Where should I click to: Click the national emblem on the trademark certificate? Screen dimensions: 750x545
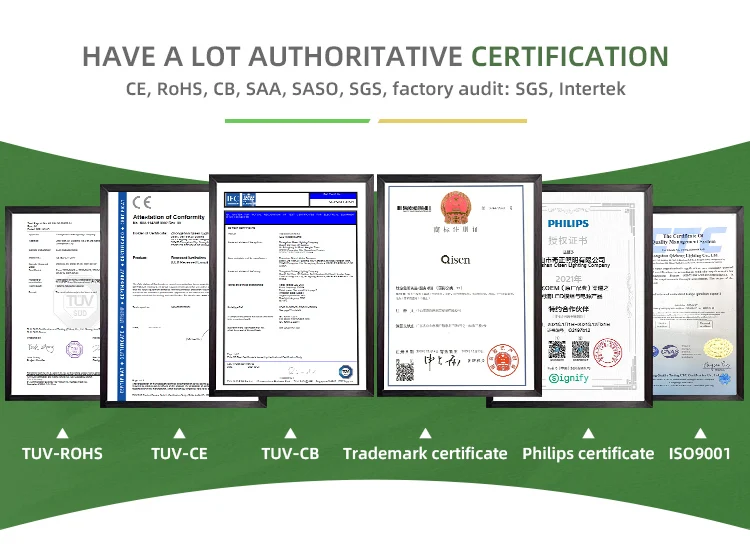point(456,207)
